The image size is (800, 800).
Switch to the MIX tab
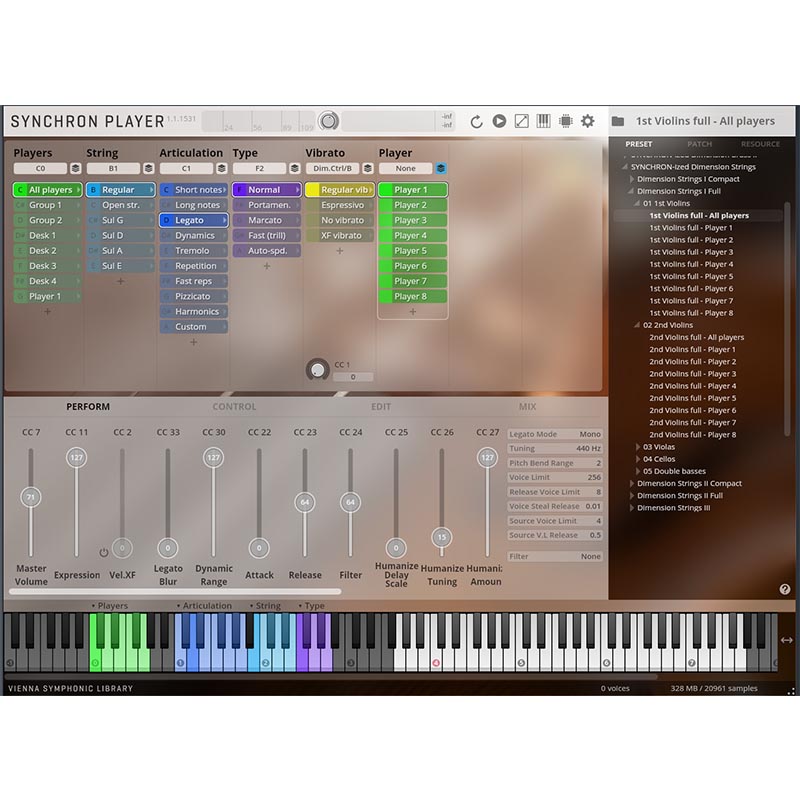pos(527,407)
